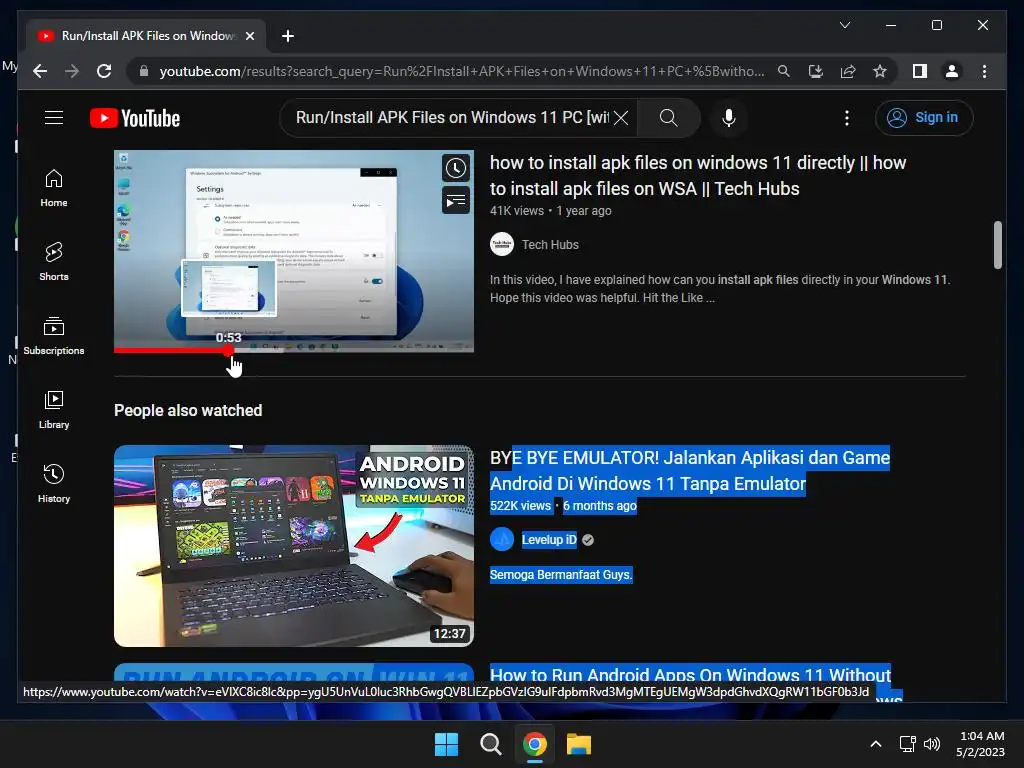Go to the YouTube logo home link
Image resolution: width=1024 pixels, height=768 pixels.
[135, 118]
